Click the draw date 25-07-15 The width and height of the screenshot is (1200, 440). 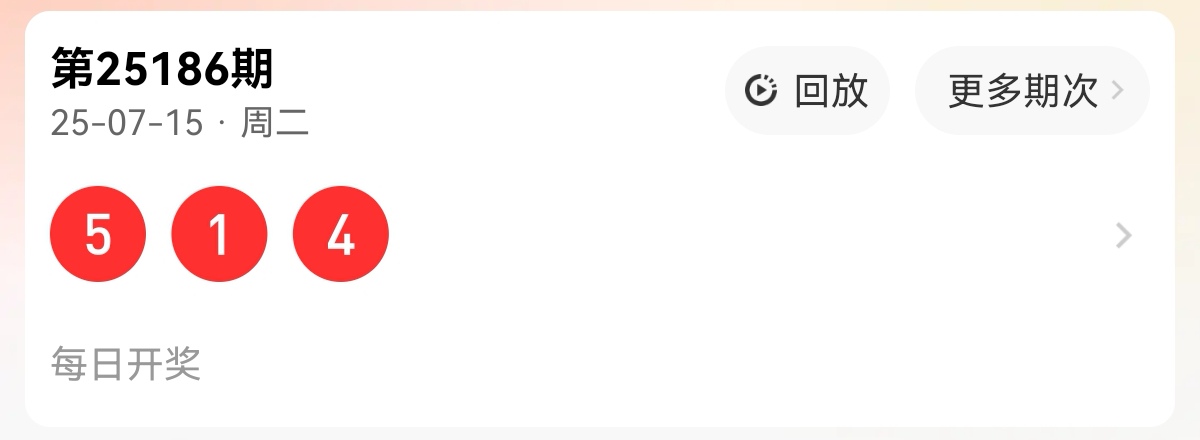tap(126, 123)
